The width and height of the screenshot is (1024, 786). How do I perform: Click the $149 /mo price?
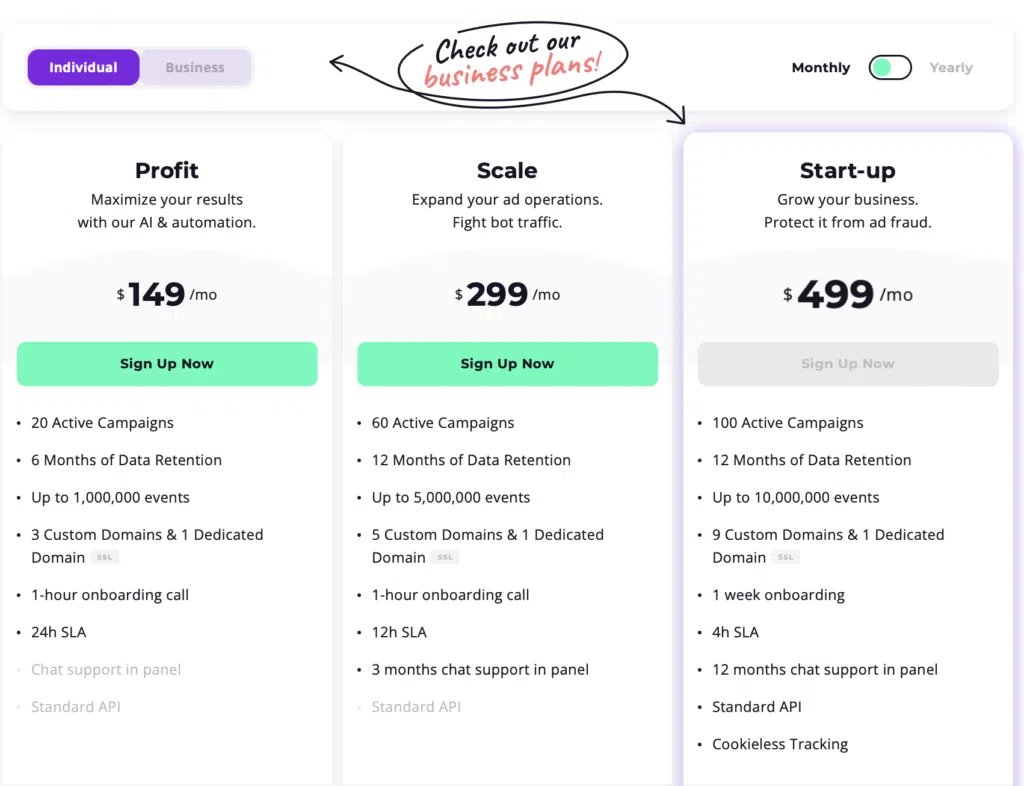pyautogui.click(x=167, y=294)
